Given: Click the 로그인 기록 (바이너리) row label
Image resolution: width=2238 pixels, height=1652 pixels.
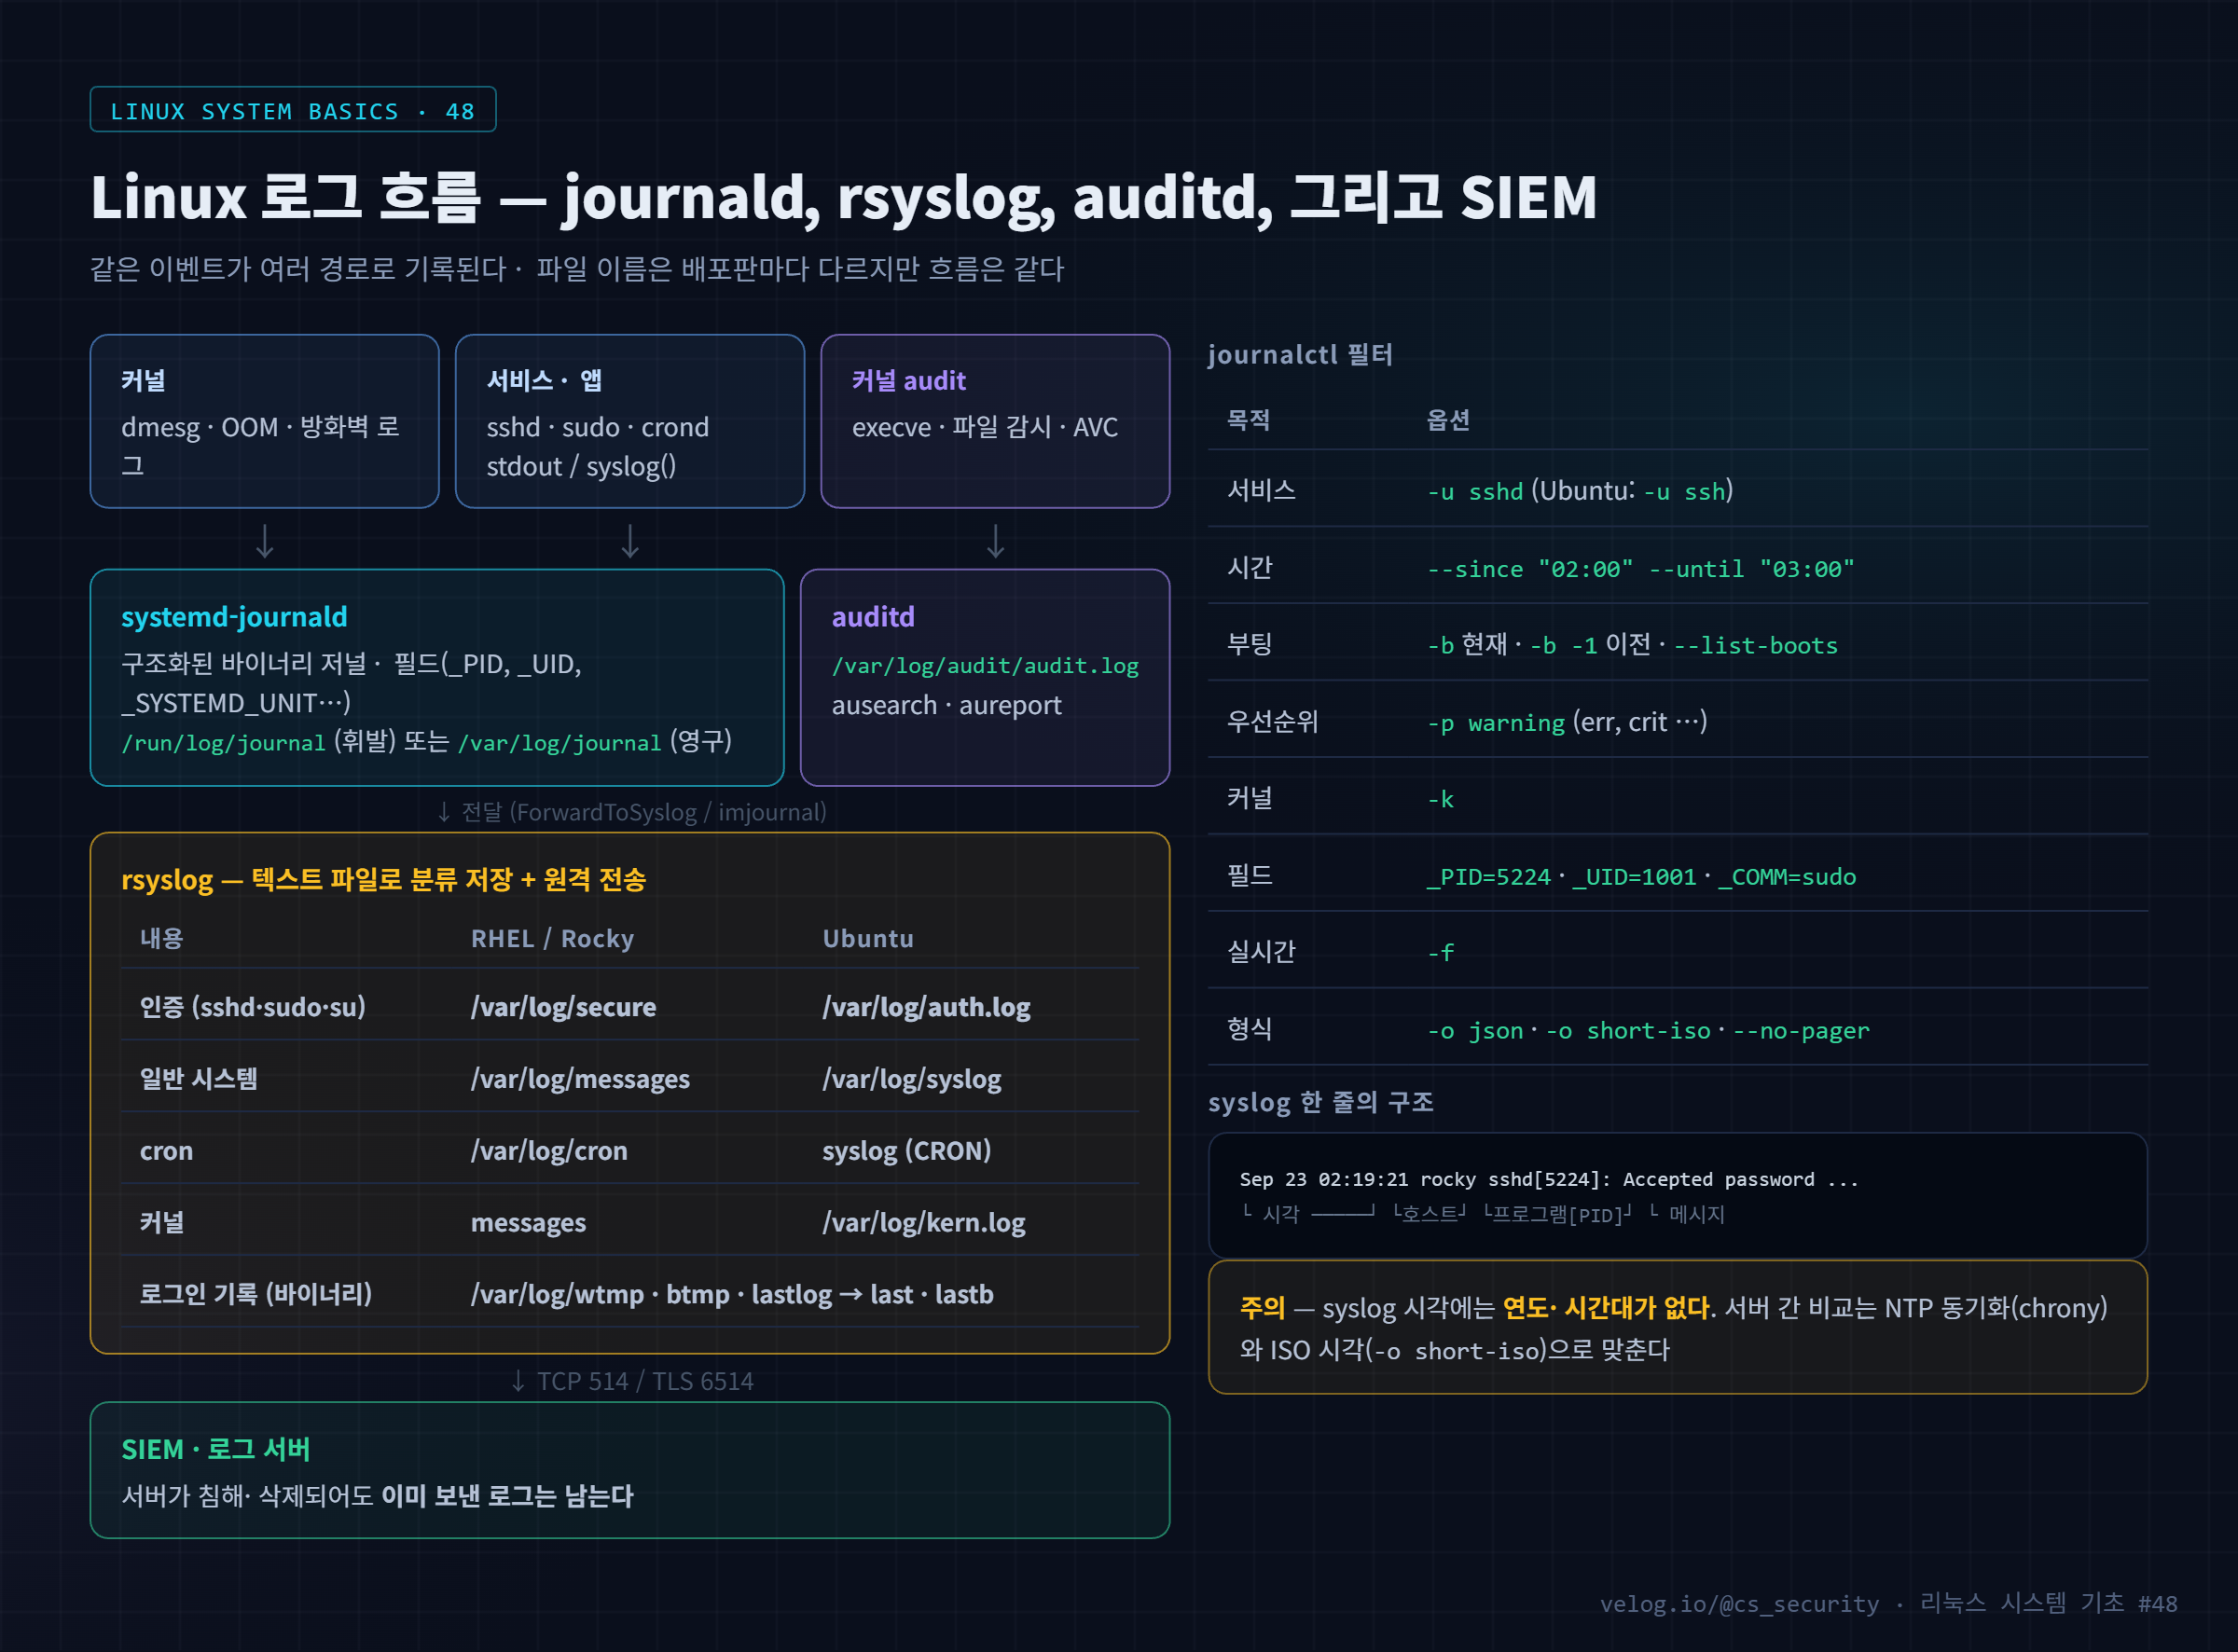Looking at the screenshot, I should tap(256, 1294).
